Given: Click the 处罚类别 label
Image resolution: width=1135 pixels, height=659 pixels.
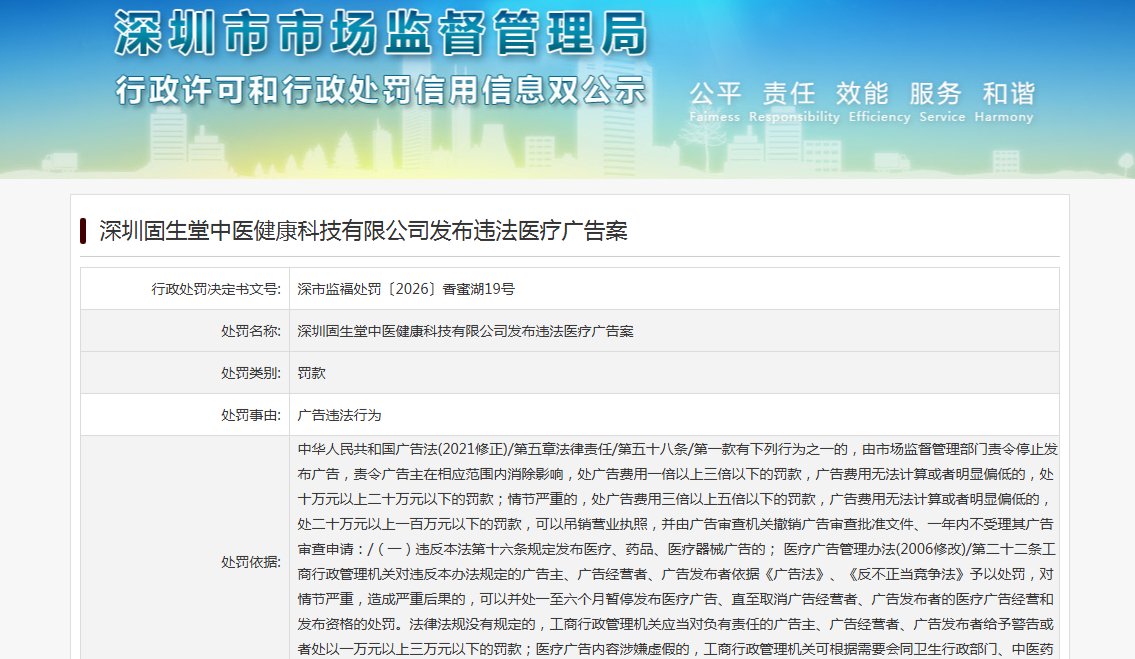Looking at the screenshot, I should coord(250,373).
